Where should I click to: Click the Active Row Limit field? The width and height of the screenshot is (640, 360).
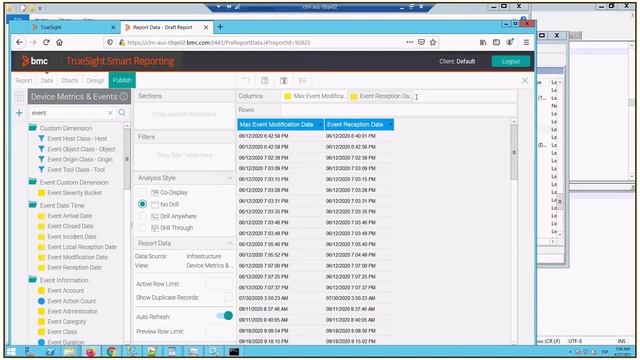tap(219, 284)
